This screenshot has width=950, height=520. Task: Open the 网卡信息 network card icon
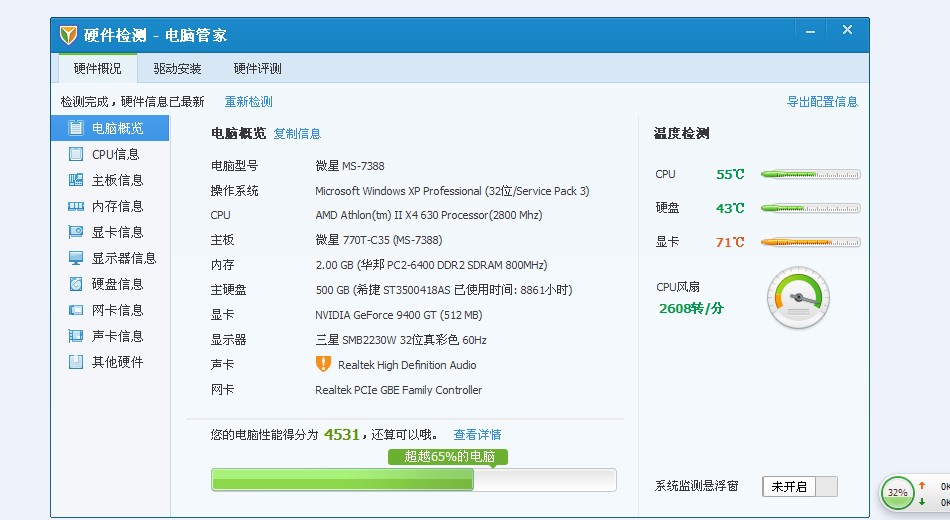pos(76,310)
